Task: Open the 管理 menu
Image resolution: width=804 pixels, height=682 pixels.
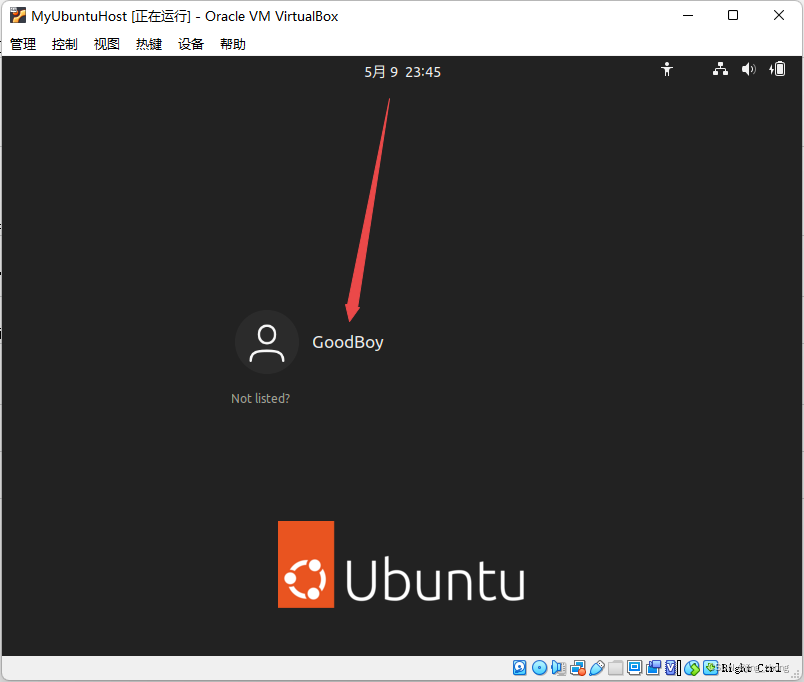Action: [x=23, y=44]
